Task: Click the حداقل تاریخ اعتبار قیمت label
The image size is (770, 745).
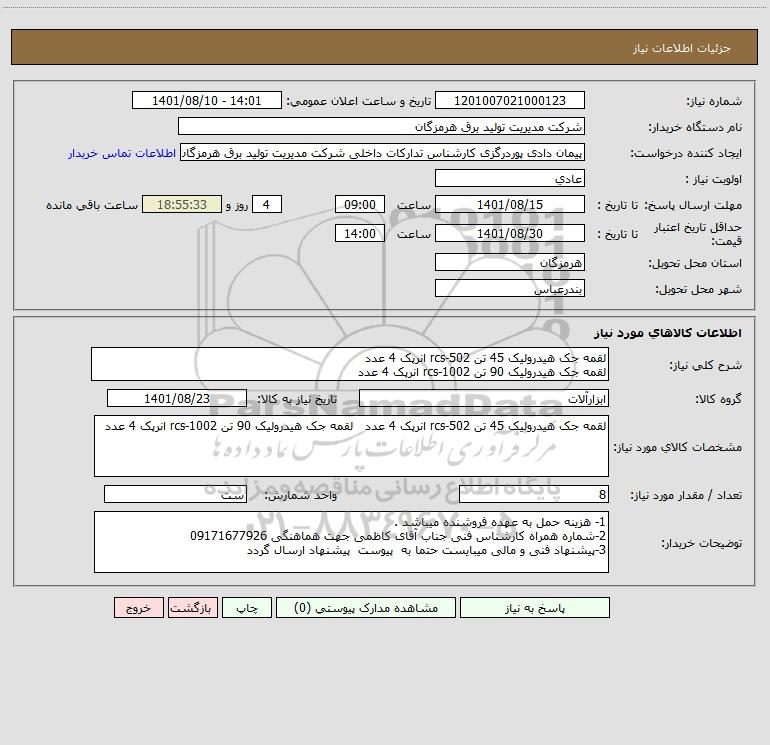Action: click(x=697, y=234)
